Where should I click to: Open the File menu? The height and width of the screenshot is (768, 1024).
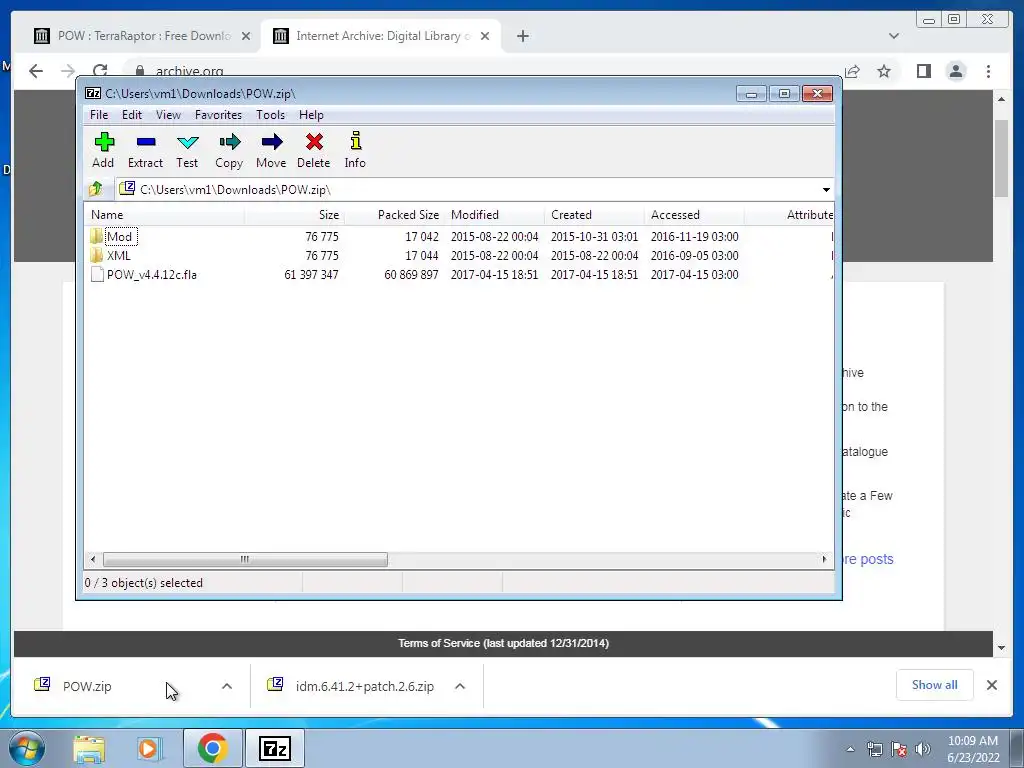(x=99, y=115)
